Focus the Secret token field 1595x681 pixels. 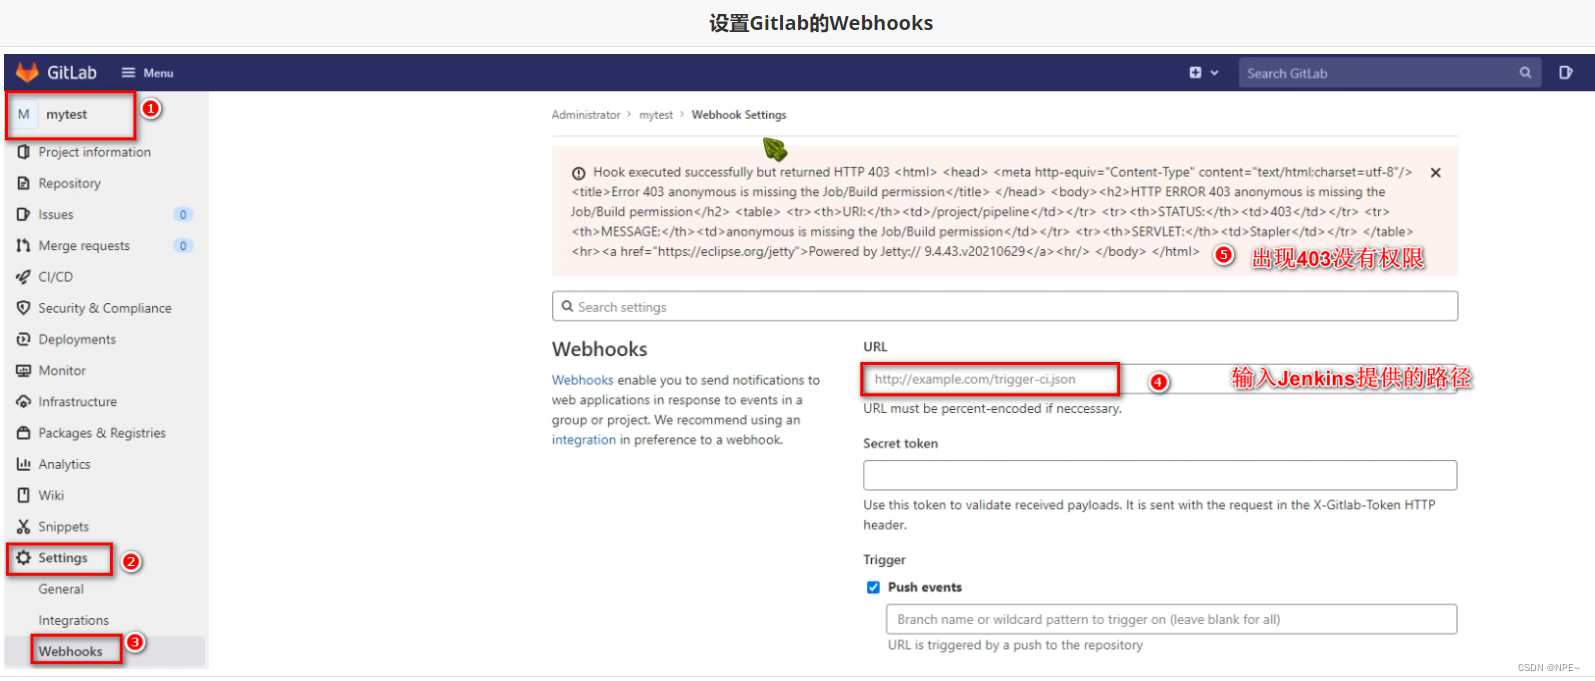tap(1160, 475)
